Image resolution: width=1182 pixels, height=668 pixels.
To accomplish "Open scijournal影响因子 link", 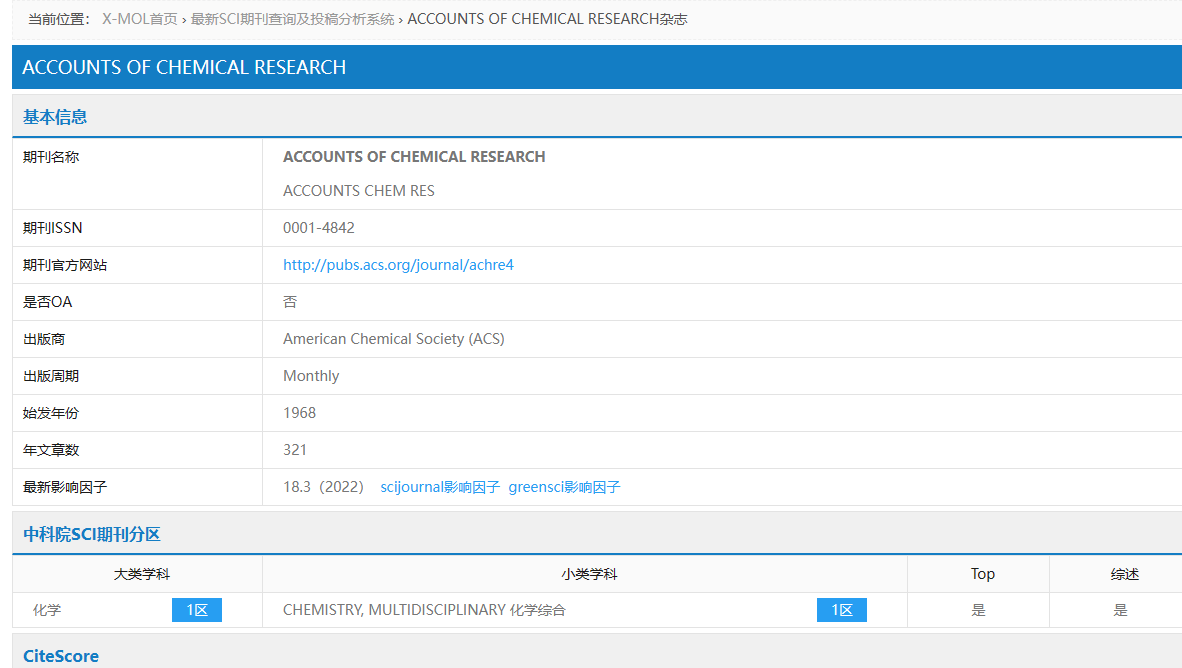I will pos(440,487).
